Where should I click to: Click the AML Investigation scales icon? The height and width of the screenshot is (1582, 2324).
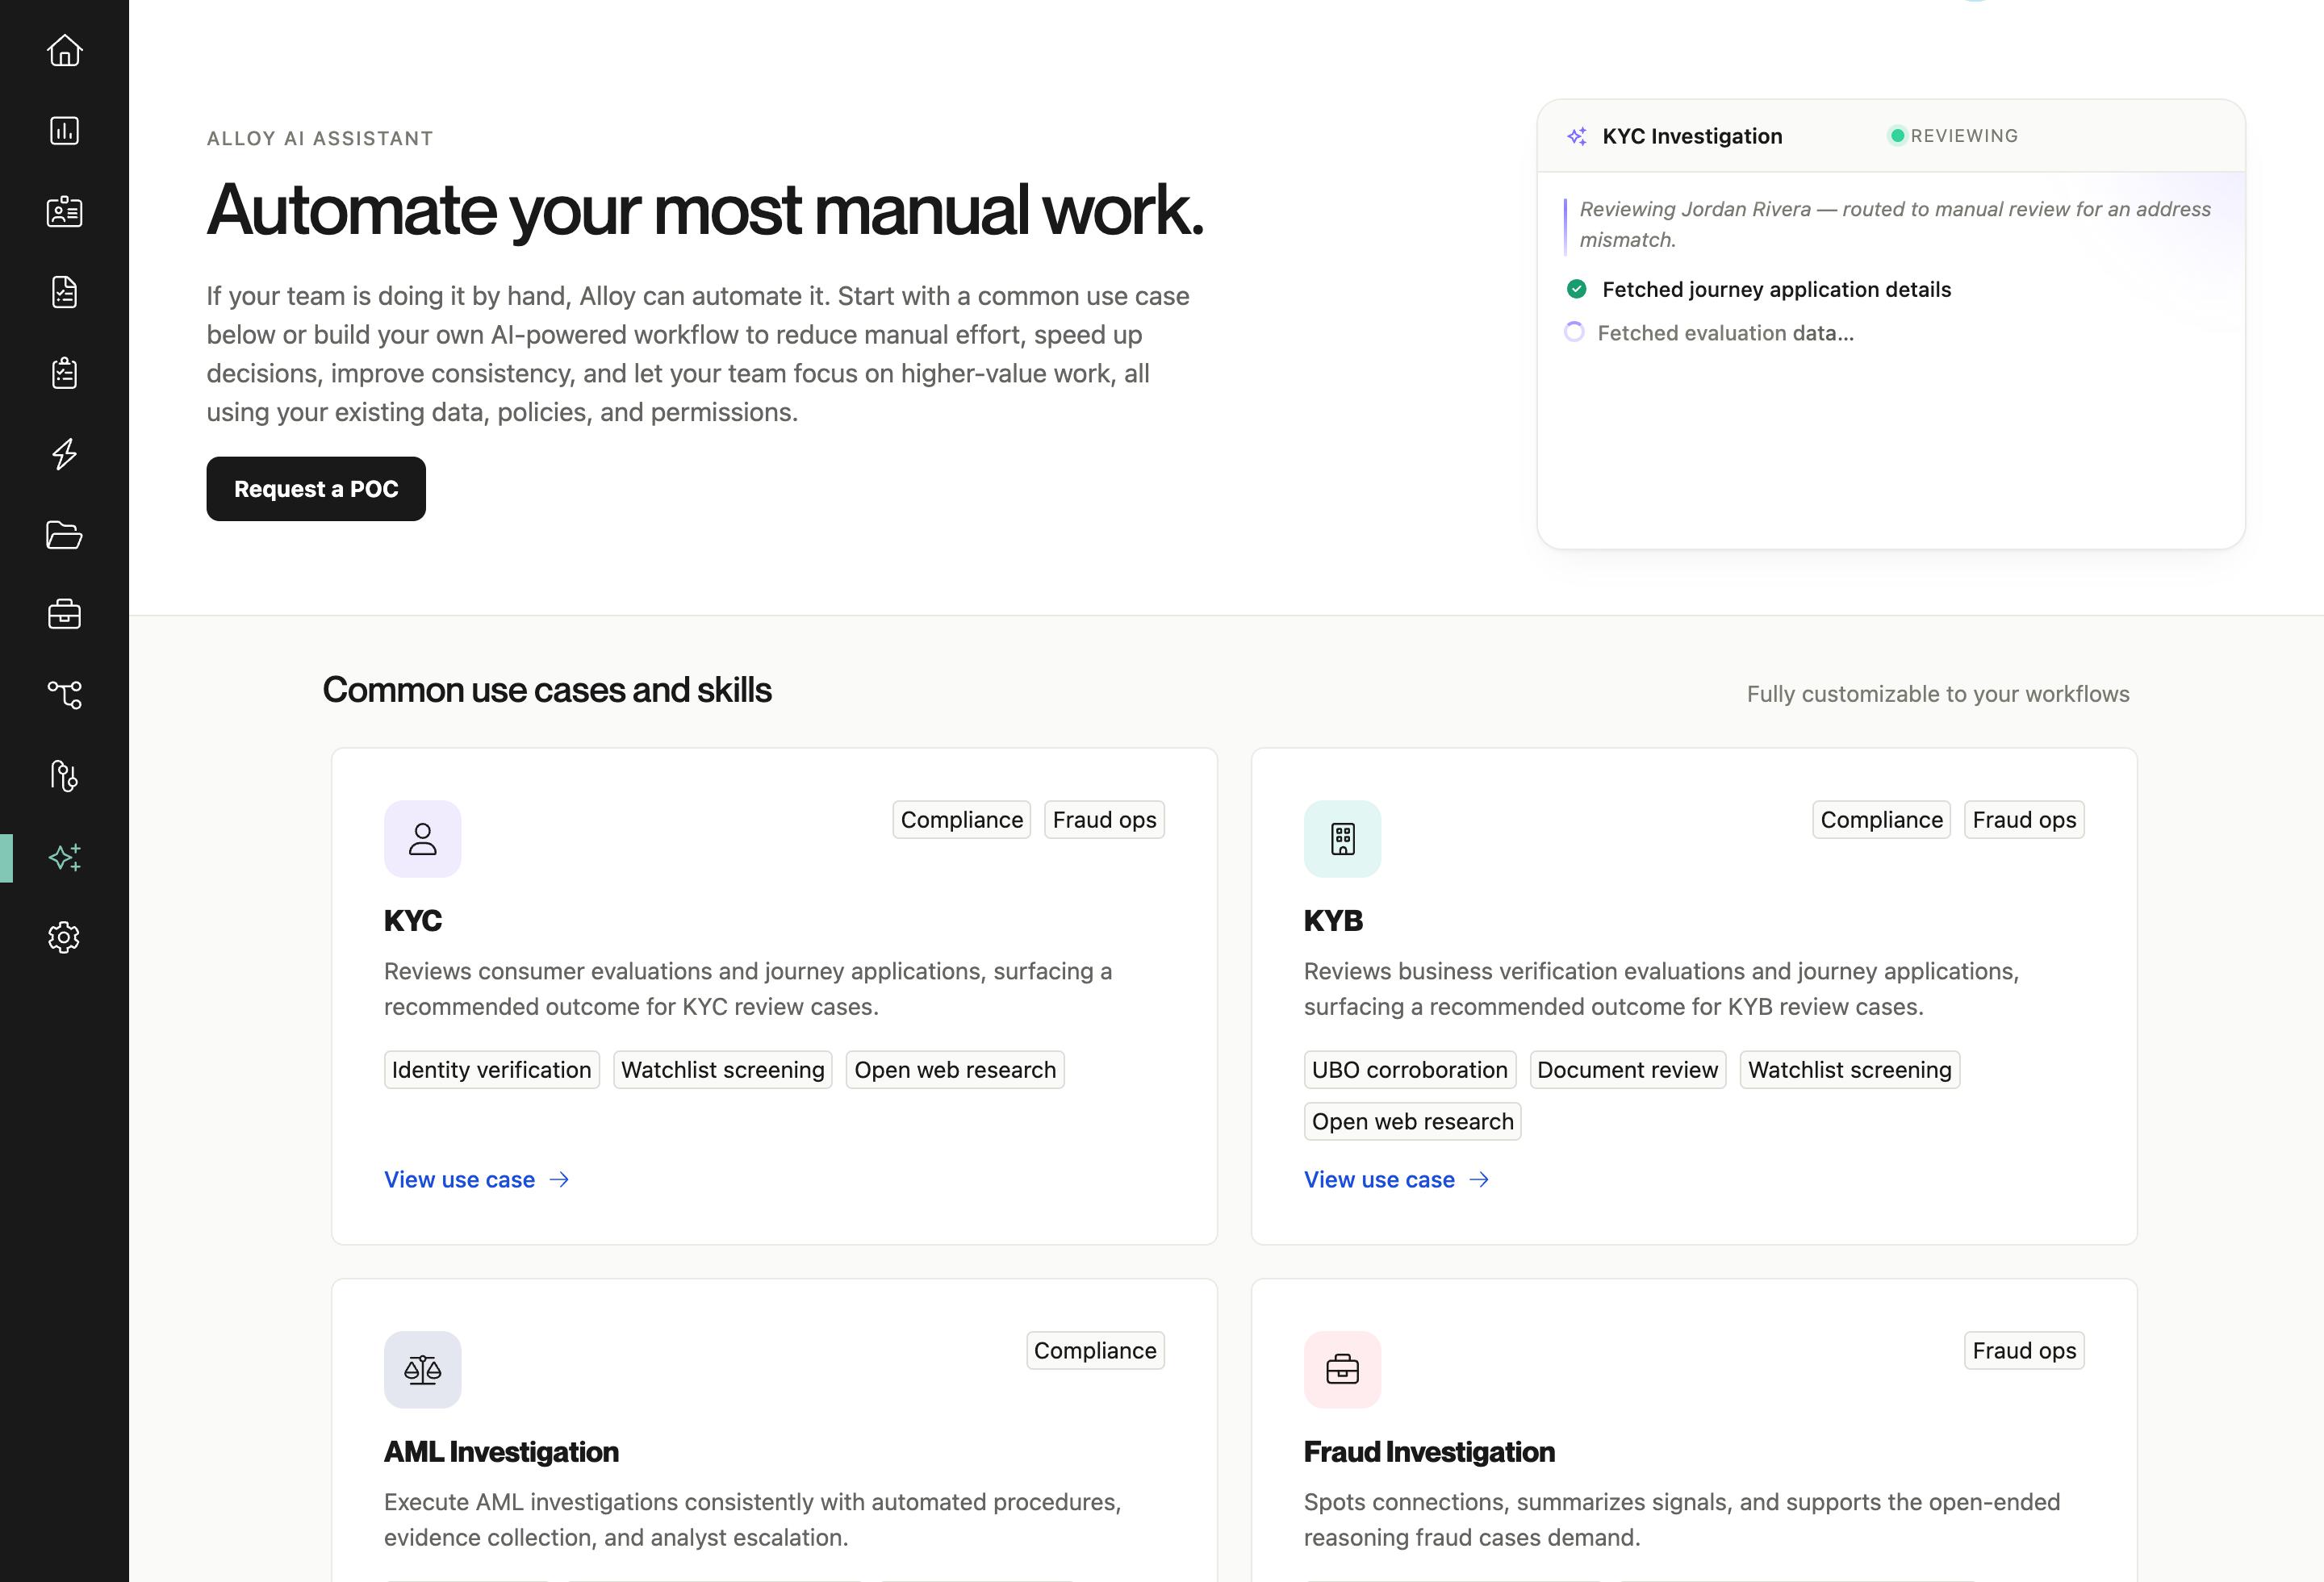(423, 1370)
